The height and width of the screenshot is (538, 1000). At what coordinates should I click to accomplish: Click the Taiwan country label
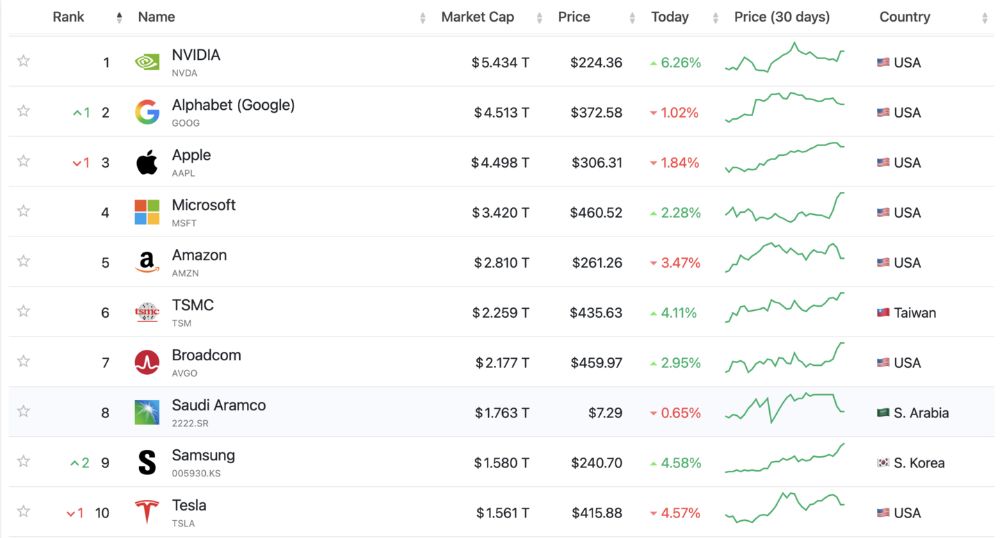tap(915, 312)
